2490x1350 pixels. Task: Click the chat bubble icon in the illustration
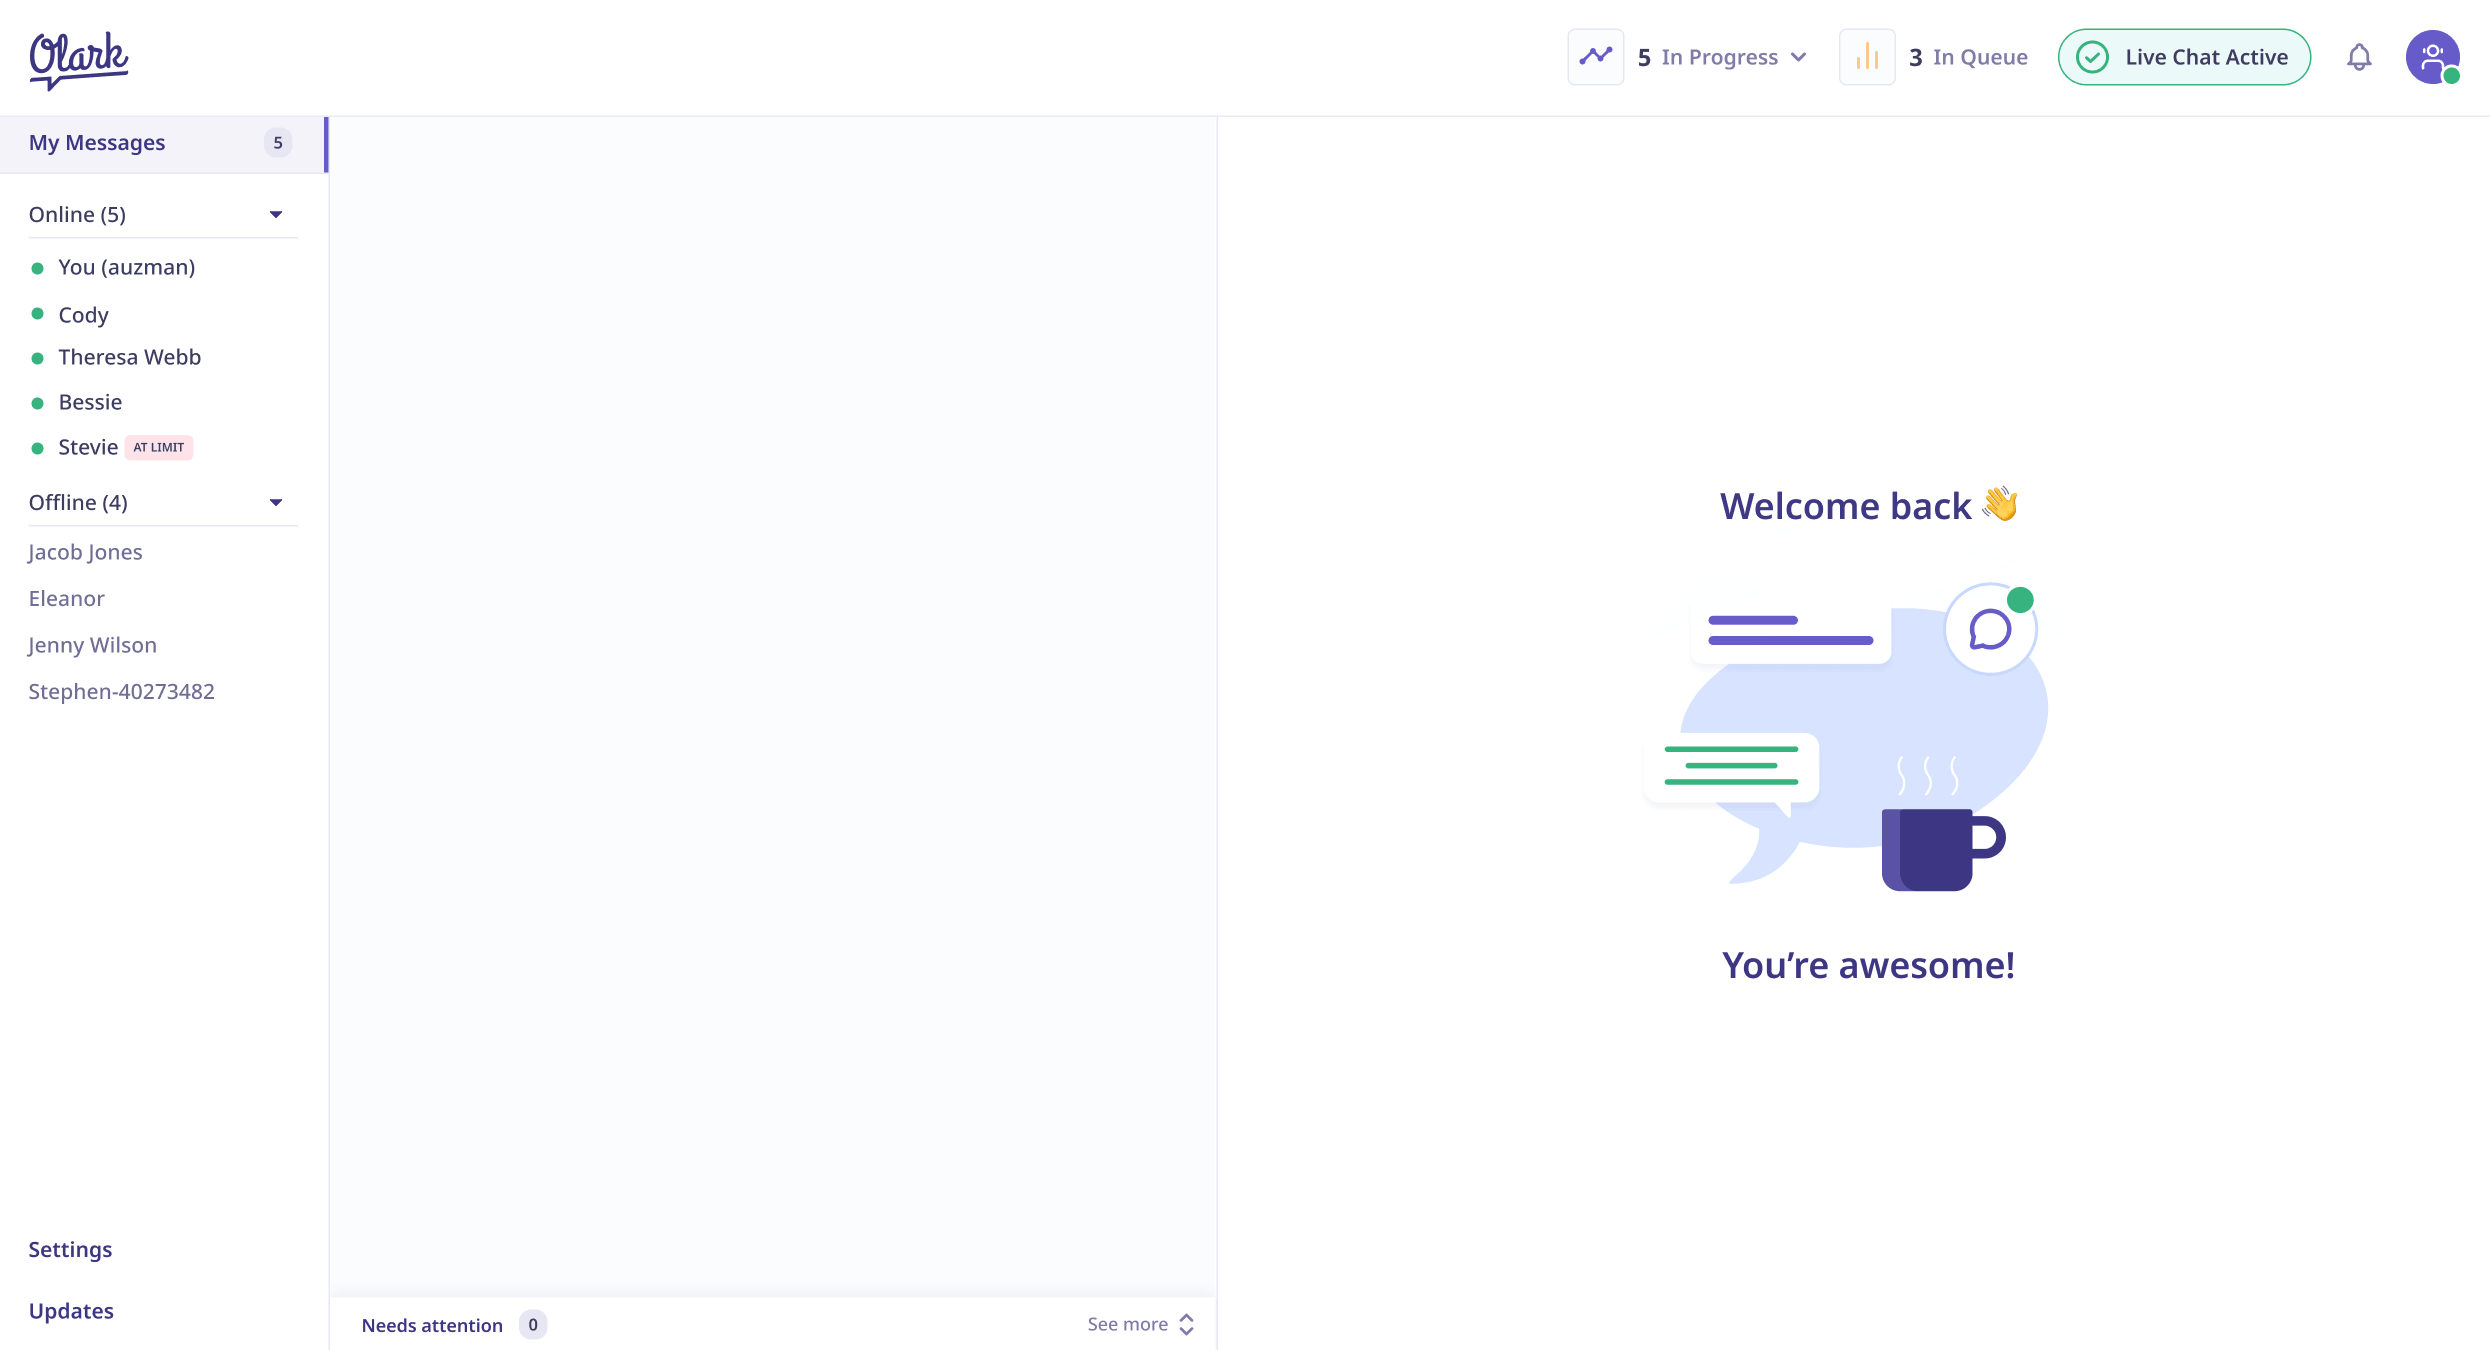coord(1990,630)
